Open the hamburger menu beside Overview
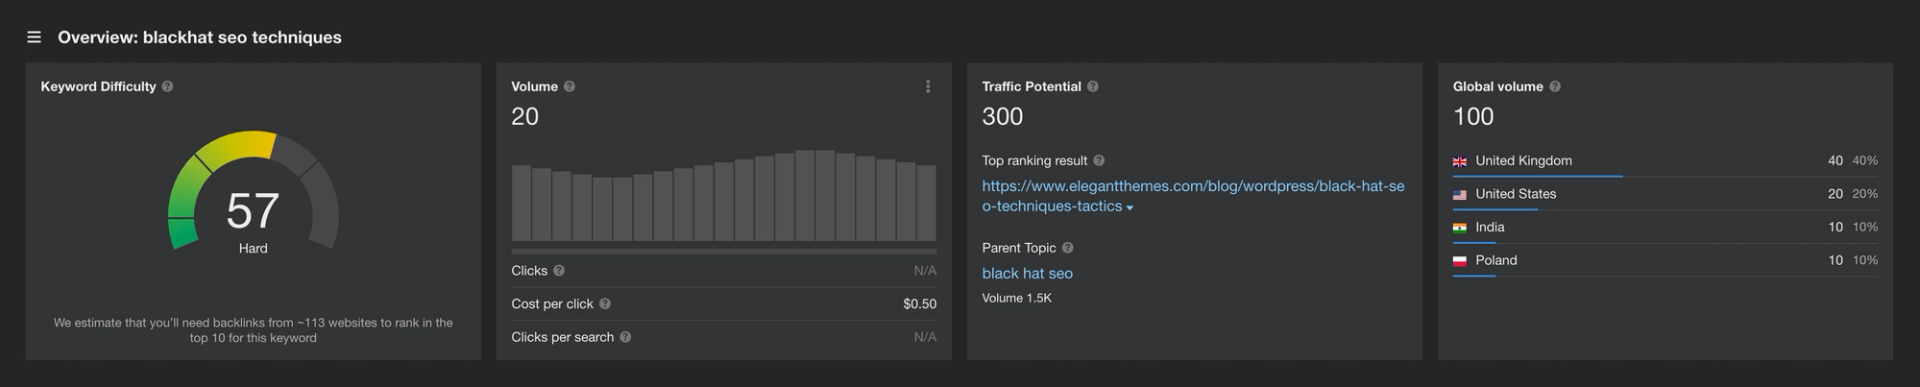The height and width of the screenshot is (387, 1920). [34, 37]
